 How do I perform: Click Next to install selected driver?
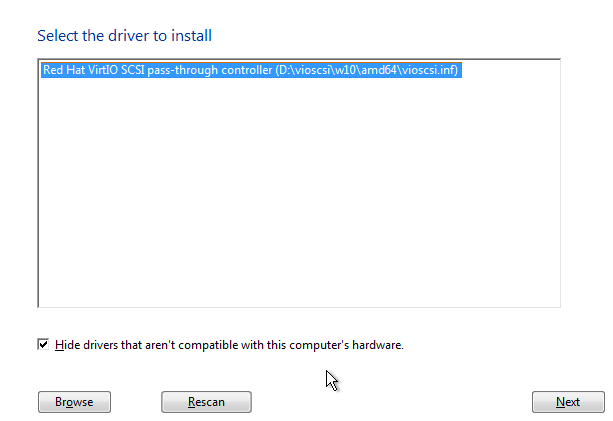pyautogui.click(x=567, y=402)
